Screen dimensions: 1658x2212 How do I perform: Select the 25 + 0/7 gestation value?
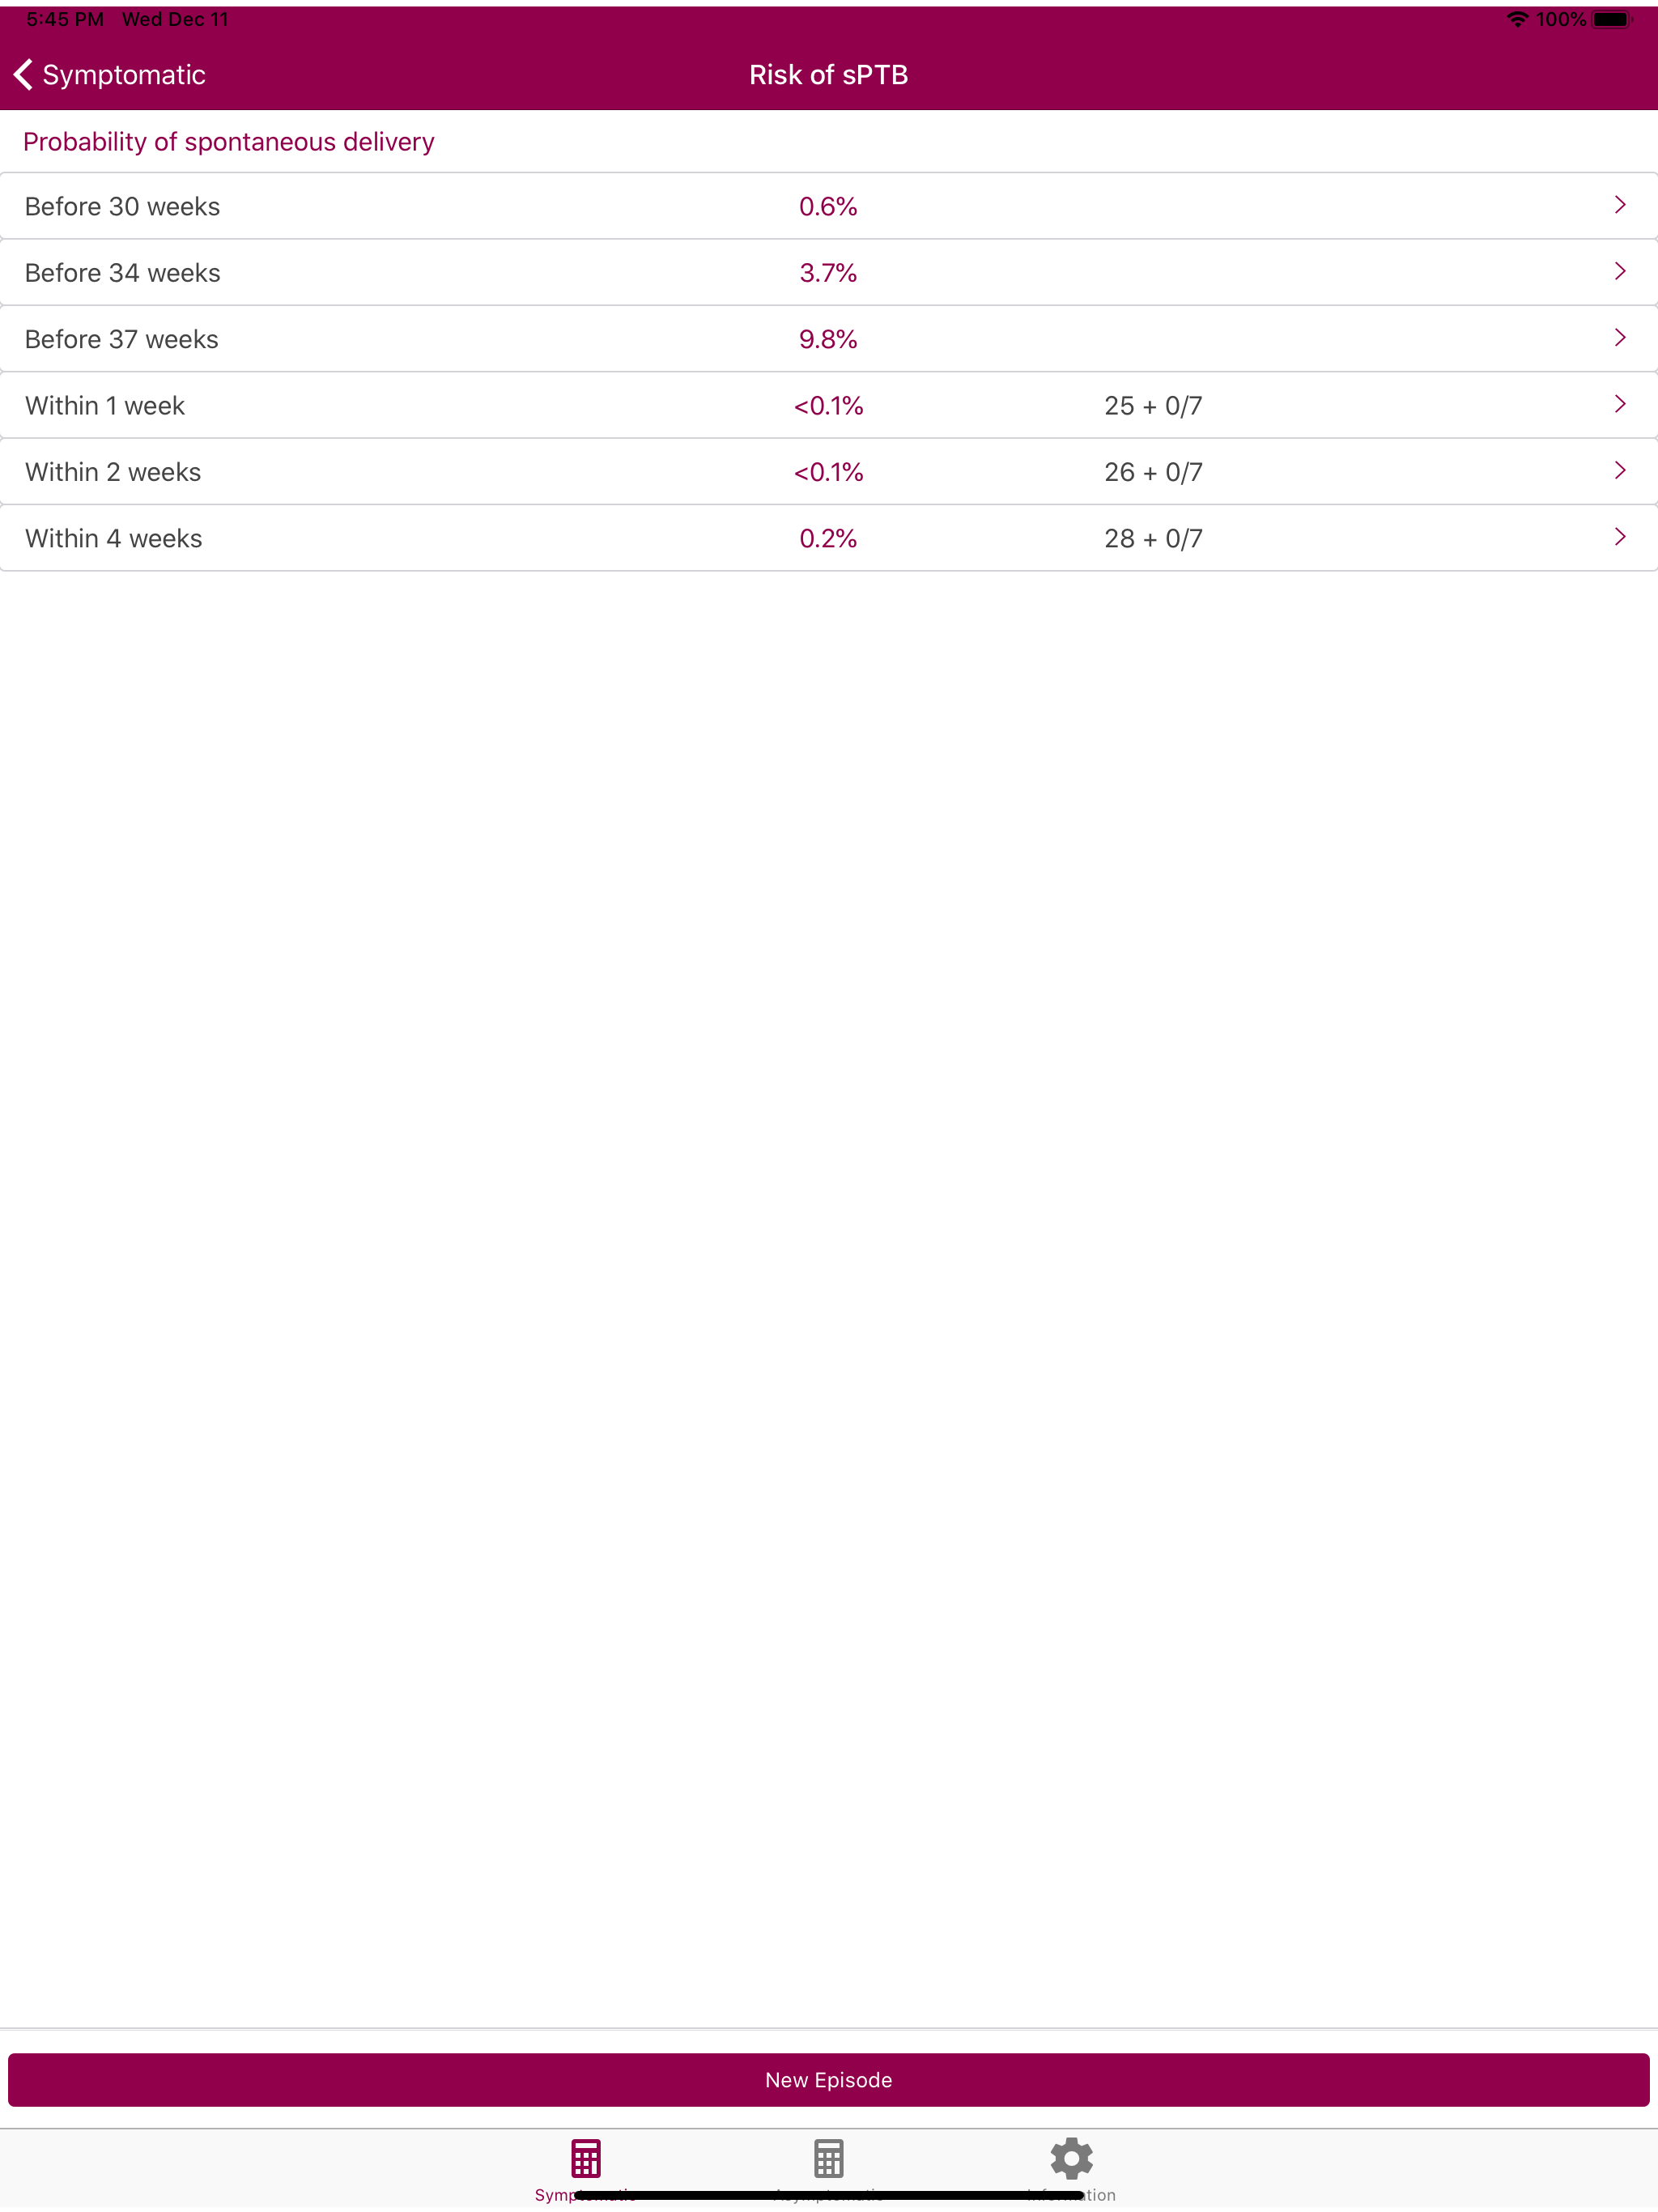[1152, 405]
